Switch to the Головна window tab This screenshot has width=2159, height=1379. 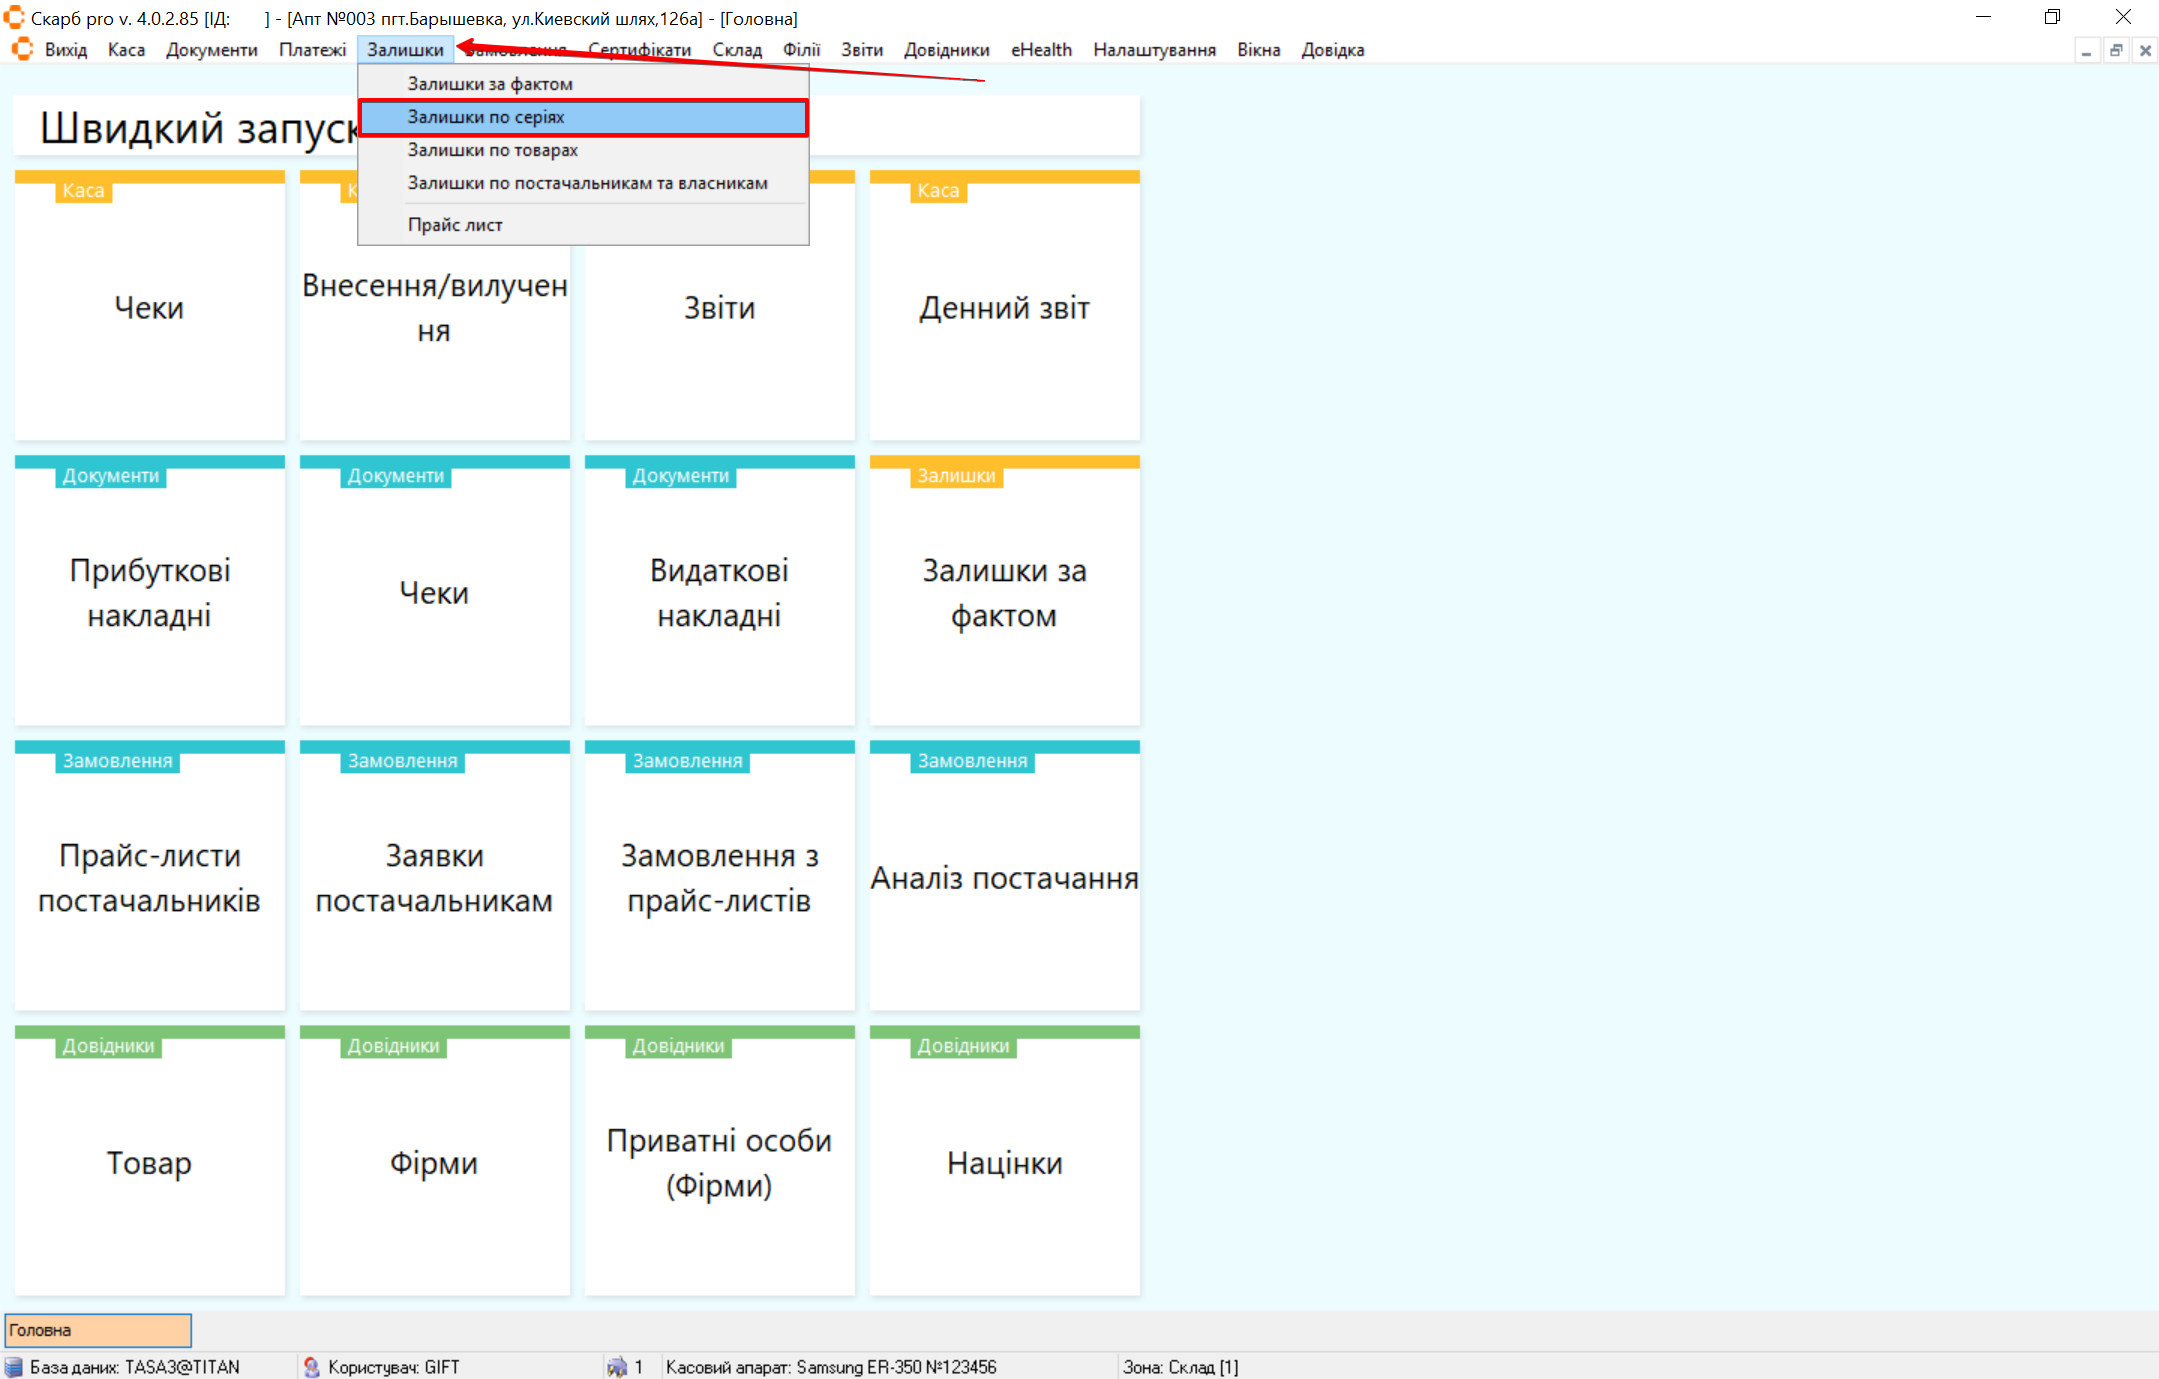tap(97, 1330)
